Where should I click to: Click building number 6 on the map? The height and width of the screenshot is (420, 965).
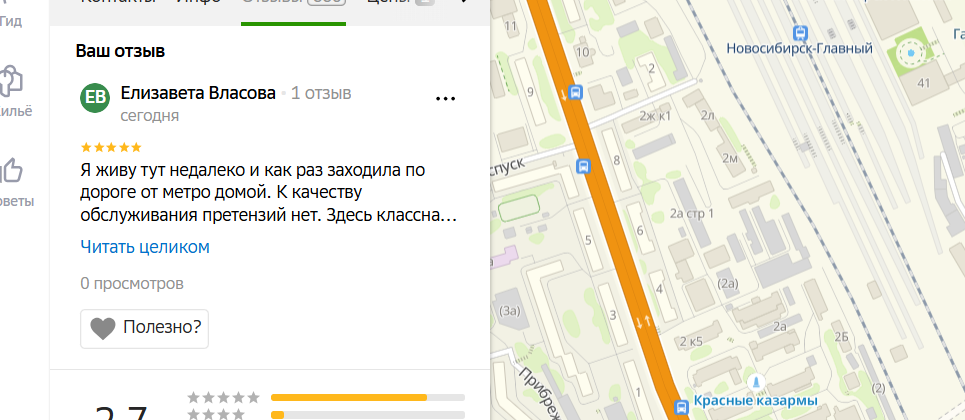point(639,230)
